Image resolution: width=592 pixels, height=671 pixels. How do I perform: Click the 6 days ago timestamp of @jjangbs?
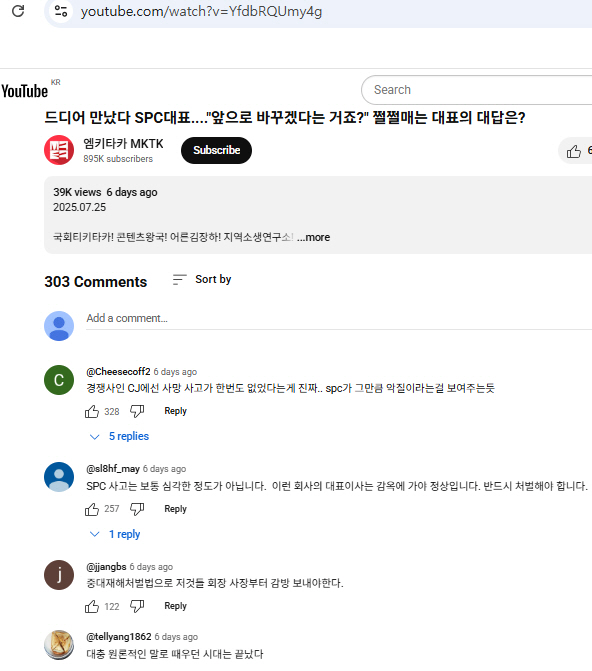[x=151, y=567]
